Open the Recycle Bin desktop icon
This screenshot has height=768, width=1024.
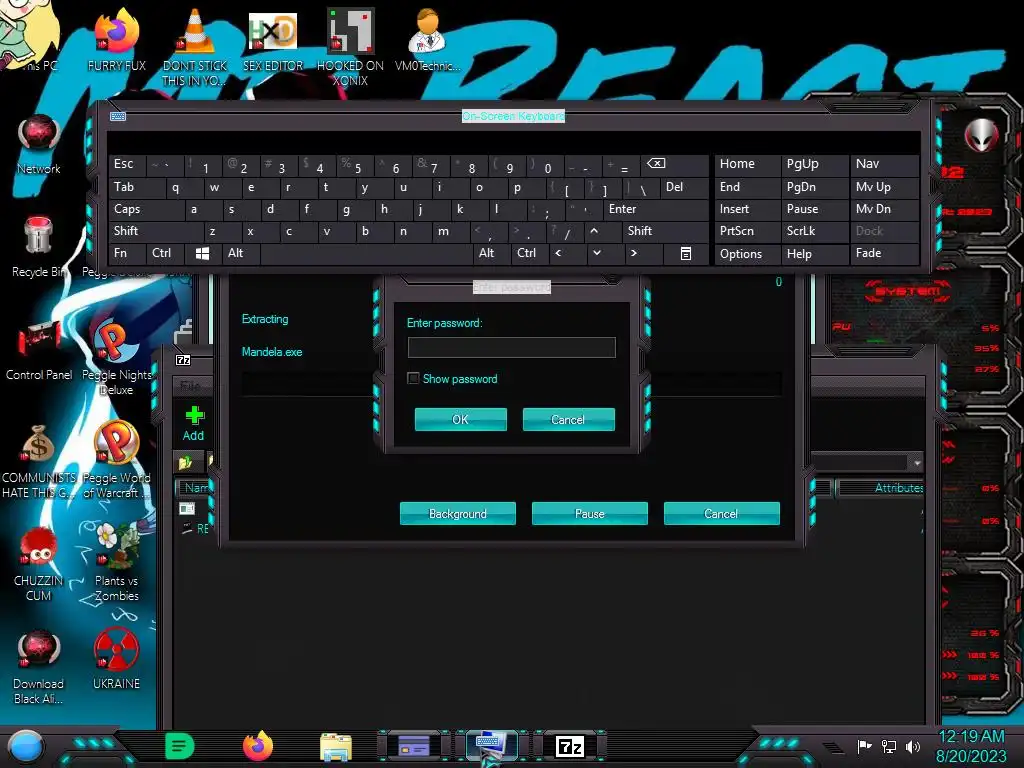[x=39, y=247]
